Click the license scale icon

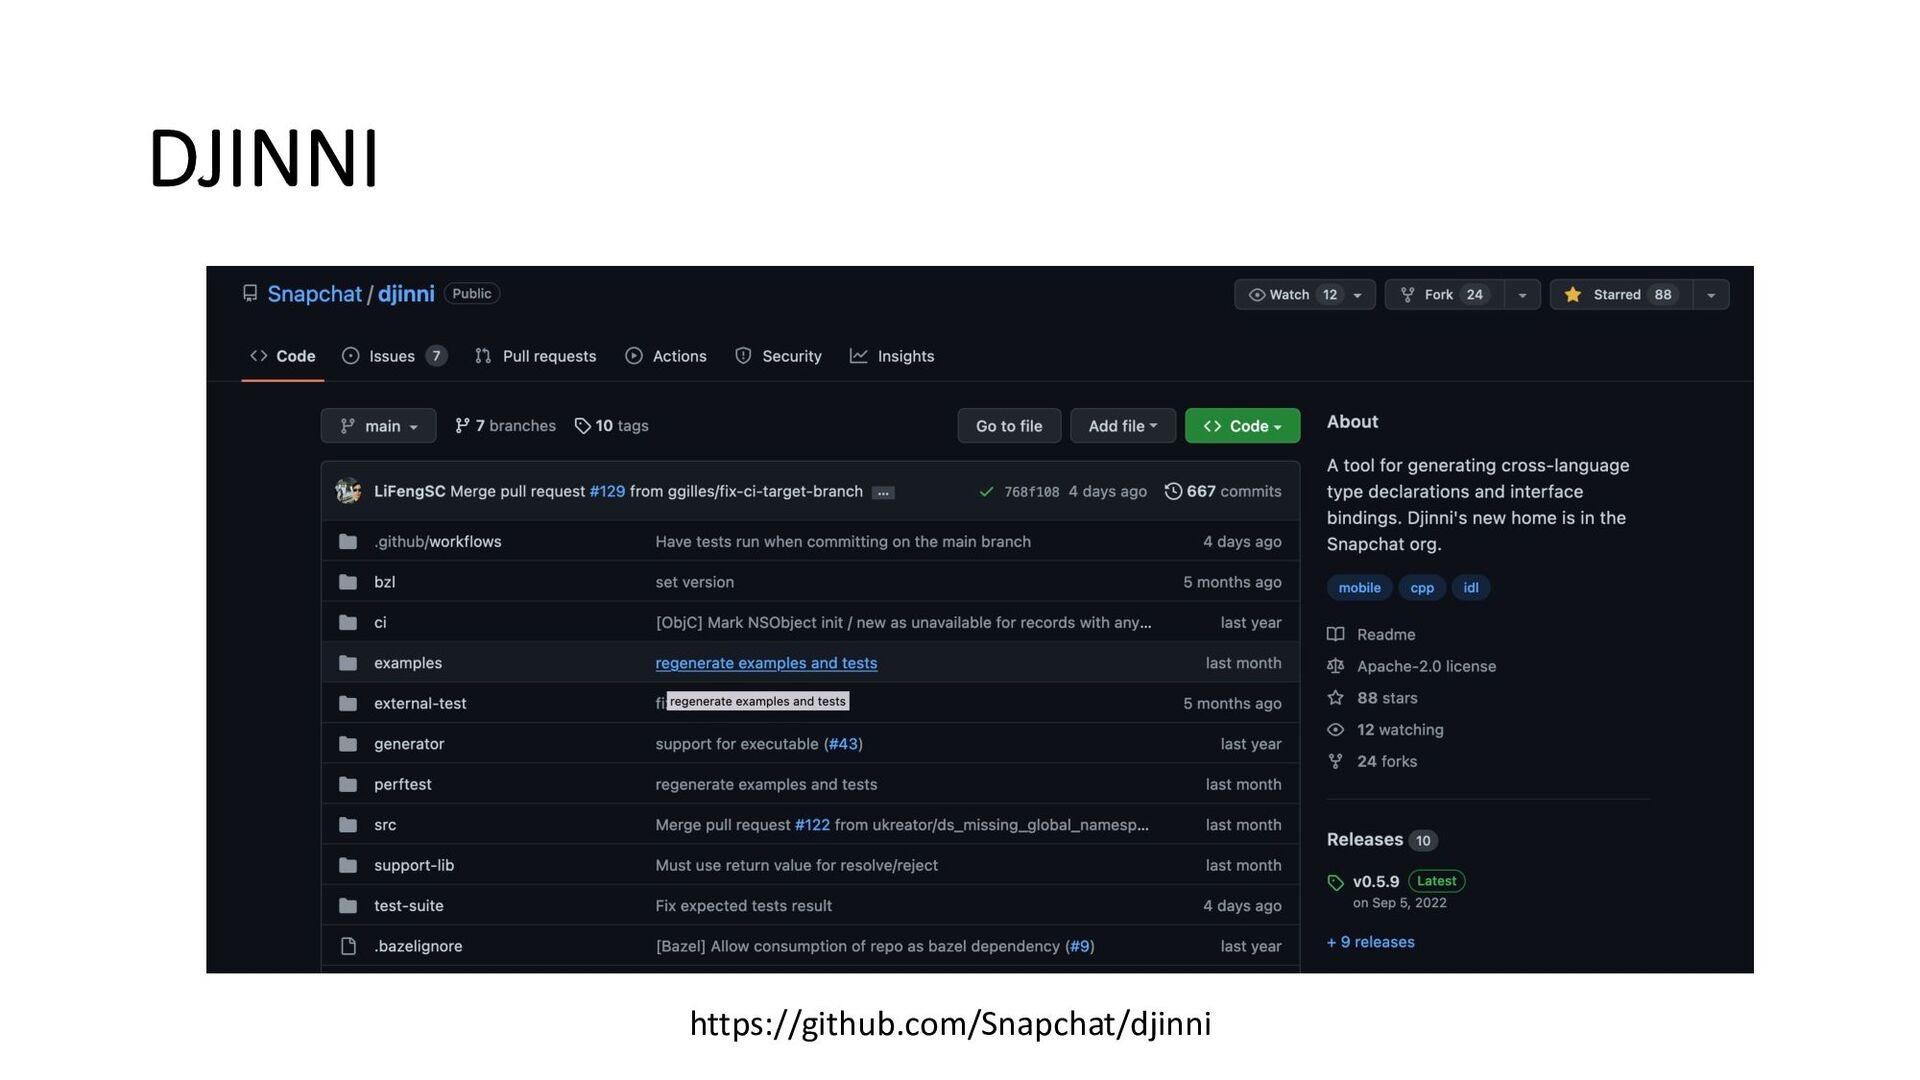[x=1335, y=666]
